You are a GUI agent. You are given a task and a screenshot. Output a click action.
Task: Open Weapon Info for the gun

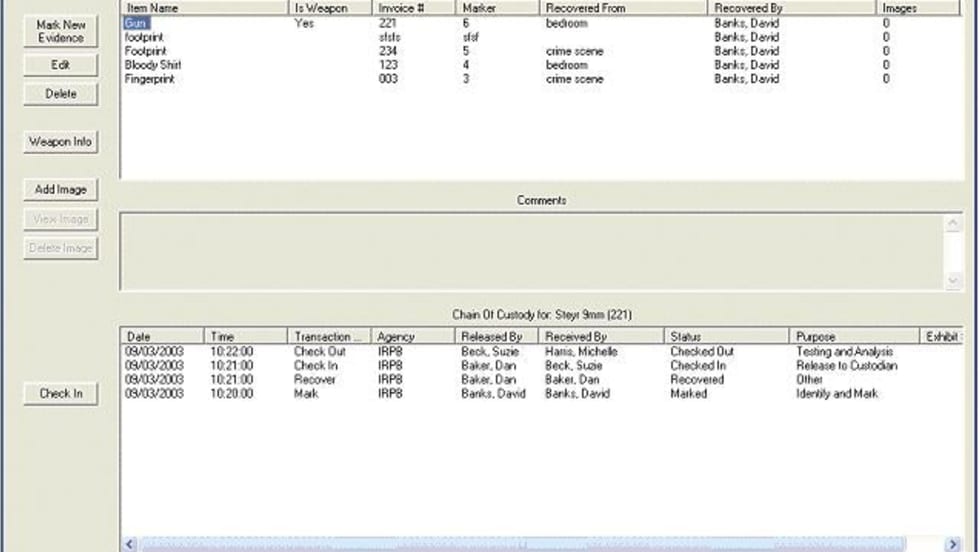tap(60, 142)
